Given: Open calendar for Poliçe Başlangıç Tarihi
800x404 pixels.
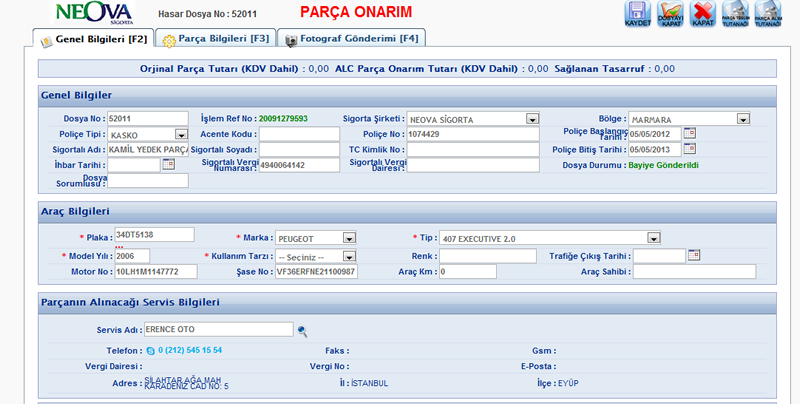Looking at the screenshot, I should click(689, 134).
